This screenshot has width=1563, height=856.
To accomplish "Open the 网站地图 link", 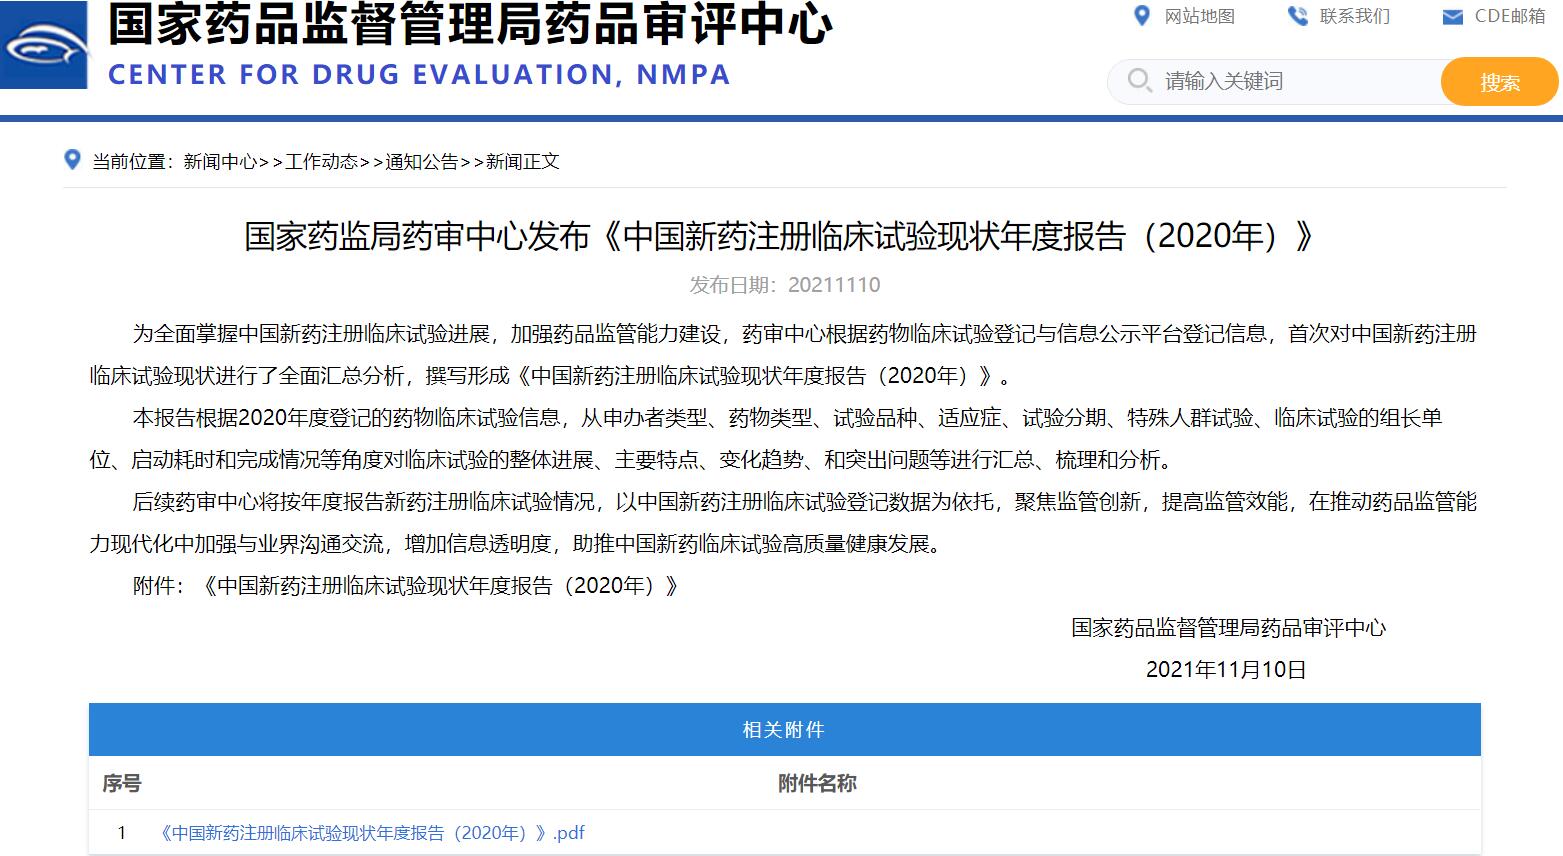I will [1199, 16].
